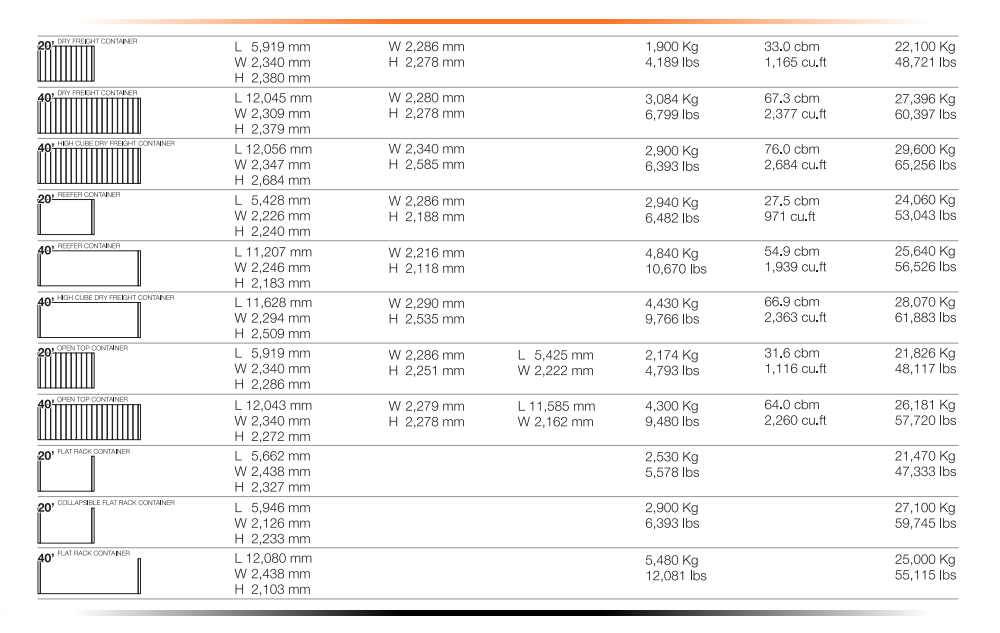Click the 20' Flat Rack Container diagram
Screen dimensions: 1000x633
[x=66, y=474]
